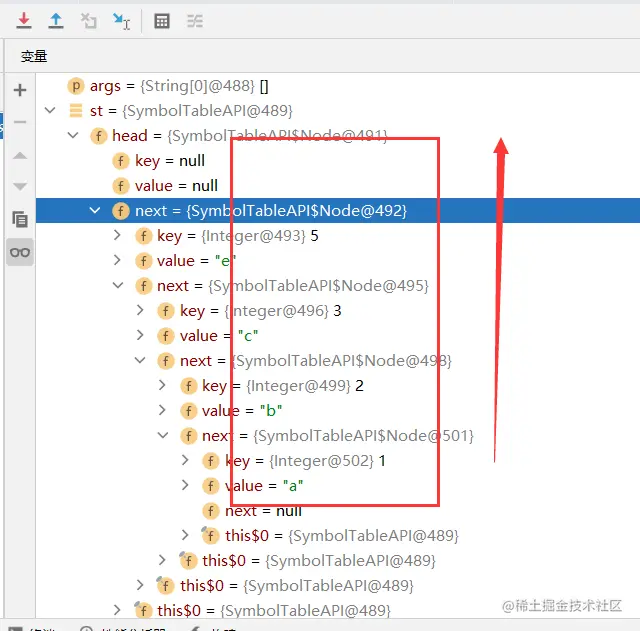
Task: Collapse the selected next Node@492 row
Action: click(95, 211)
